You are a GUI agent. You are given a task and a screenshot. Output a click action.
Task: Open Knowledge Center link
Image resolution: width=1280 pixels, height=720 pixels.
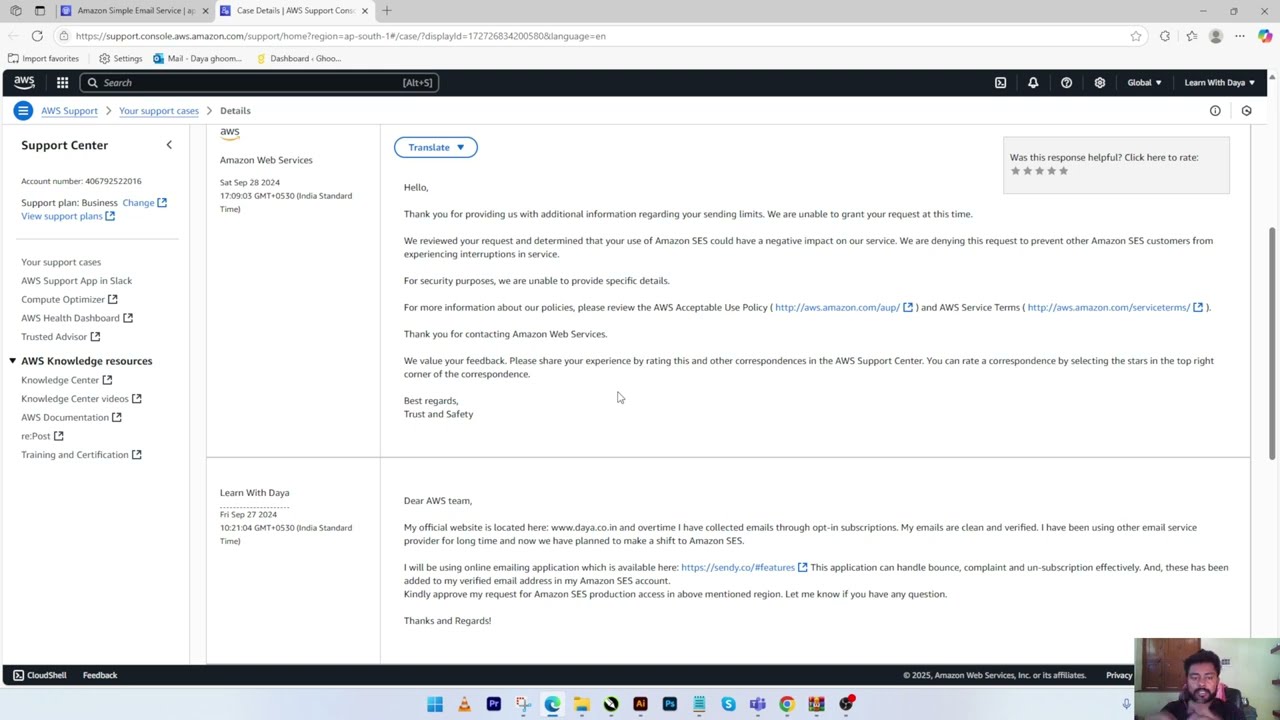67,380
